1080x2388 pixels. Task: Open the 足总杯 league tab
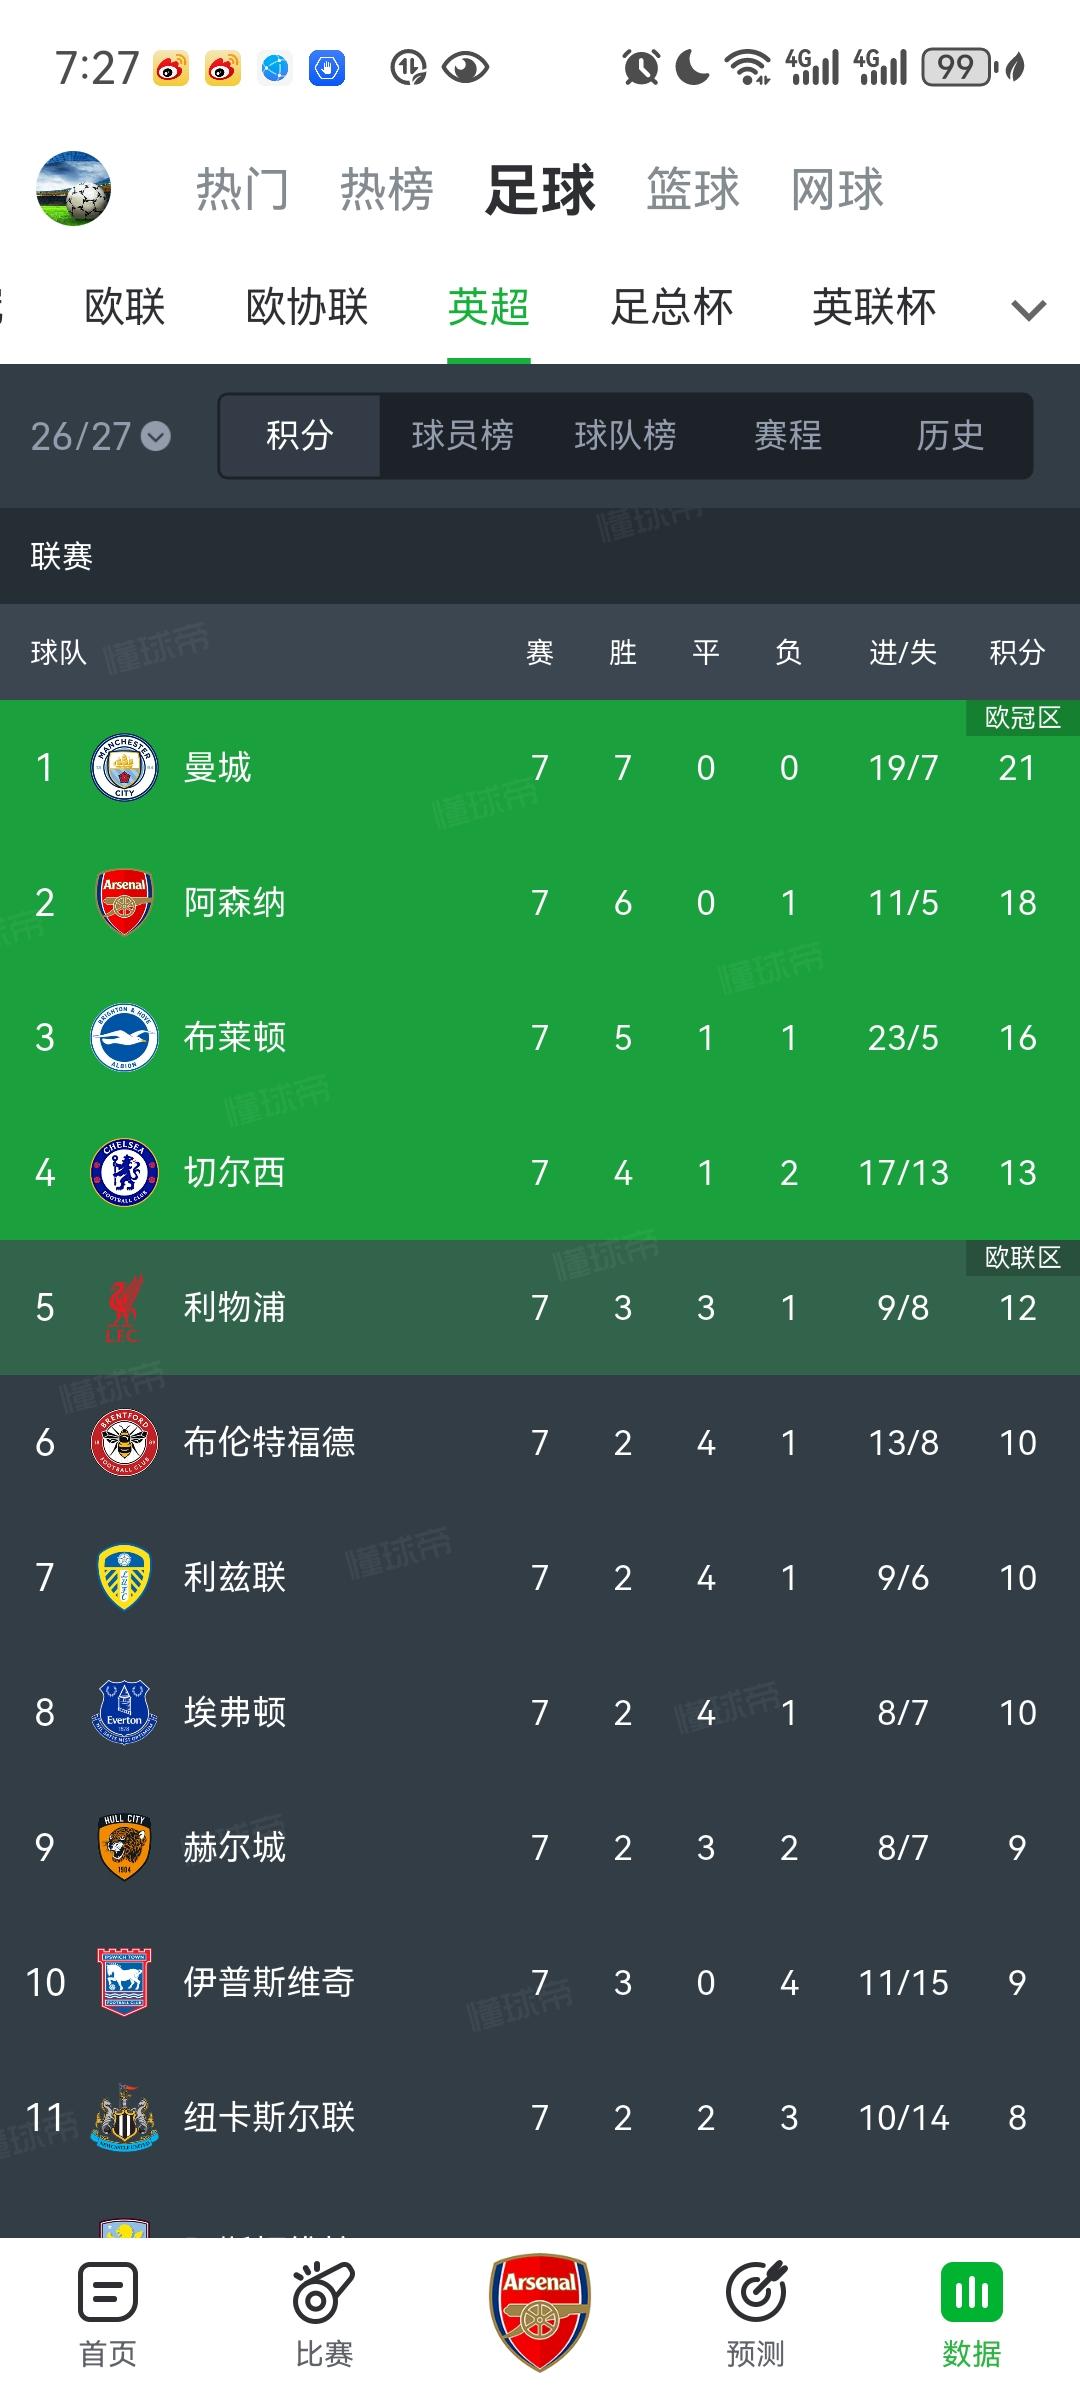point(672,307)
